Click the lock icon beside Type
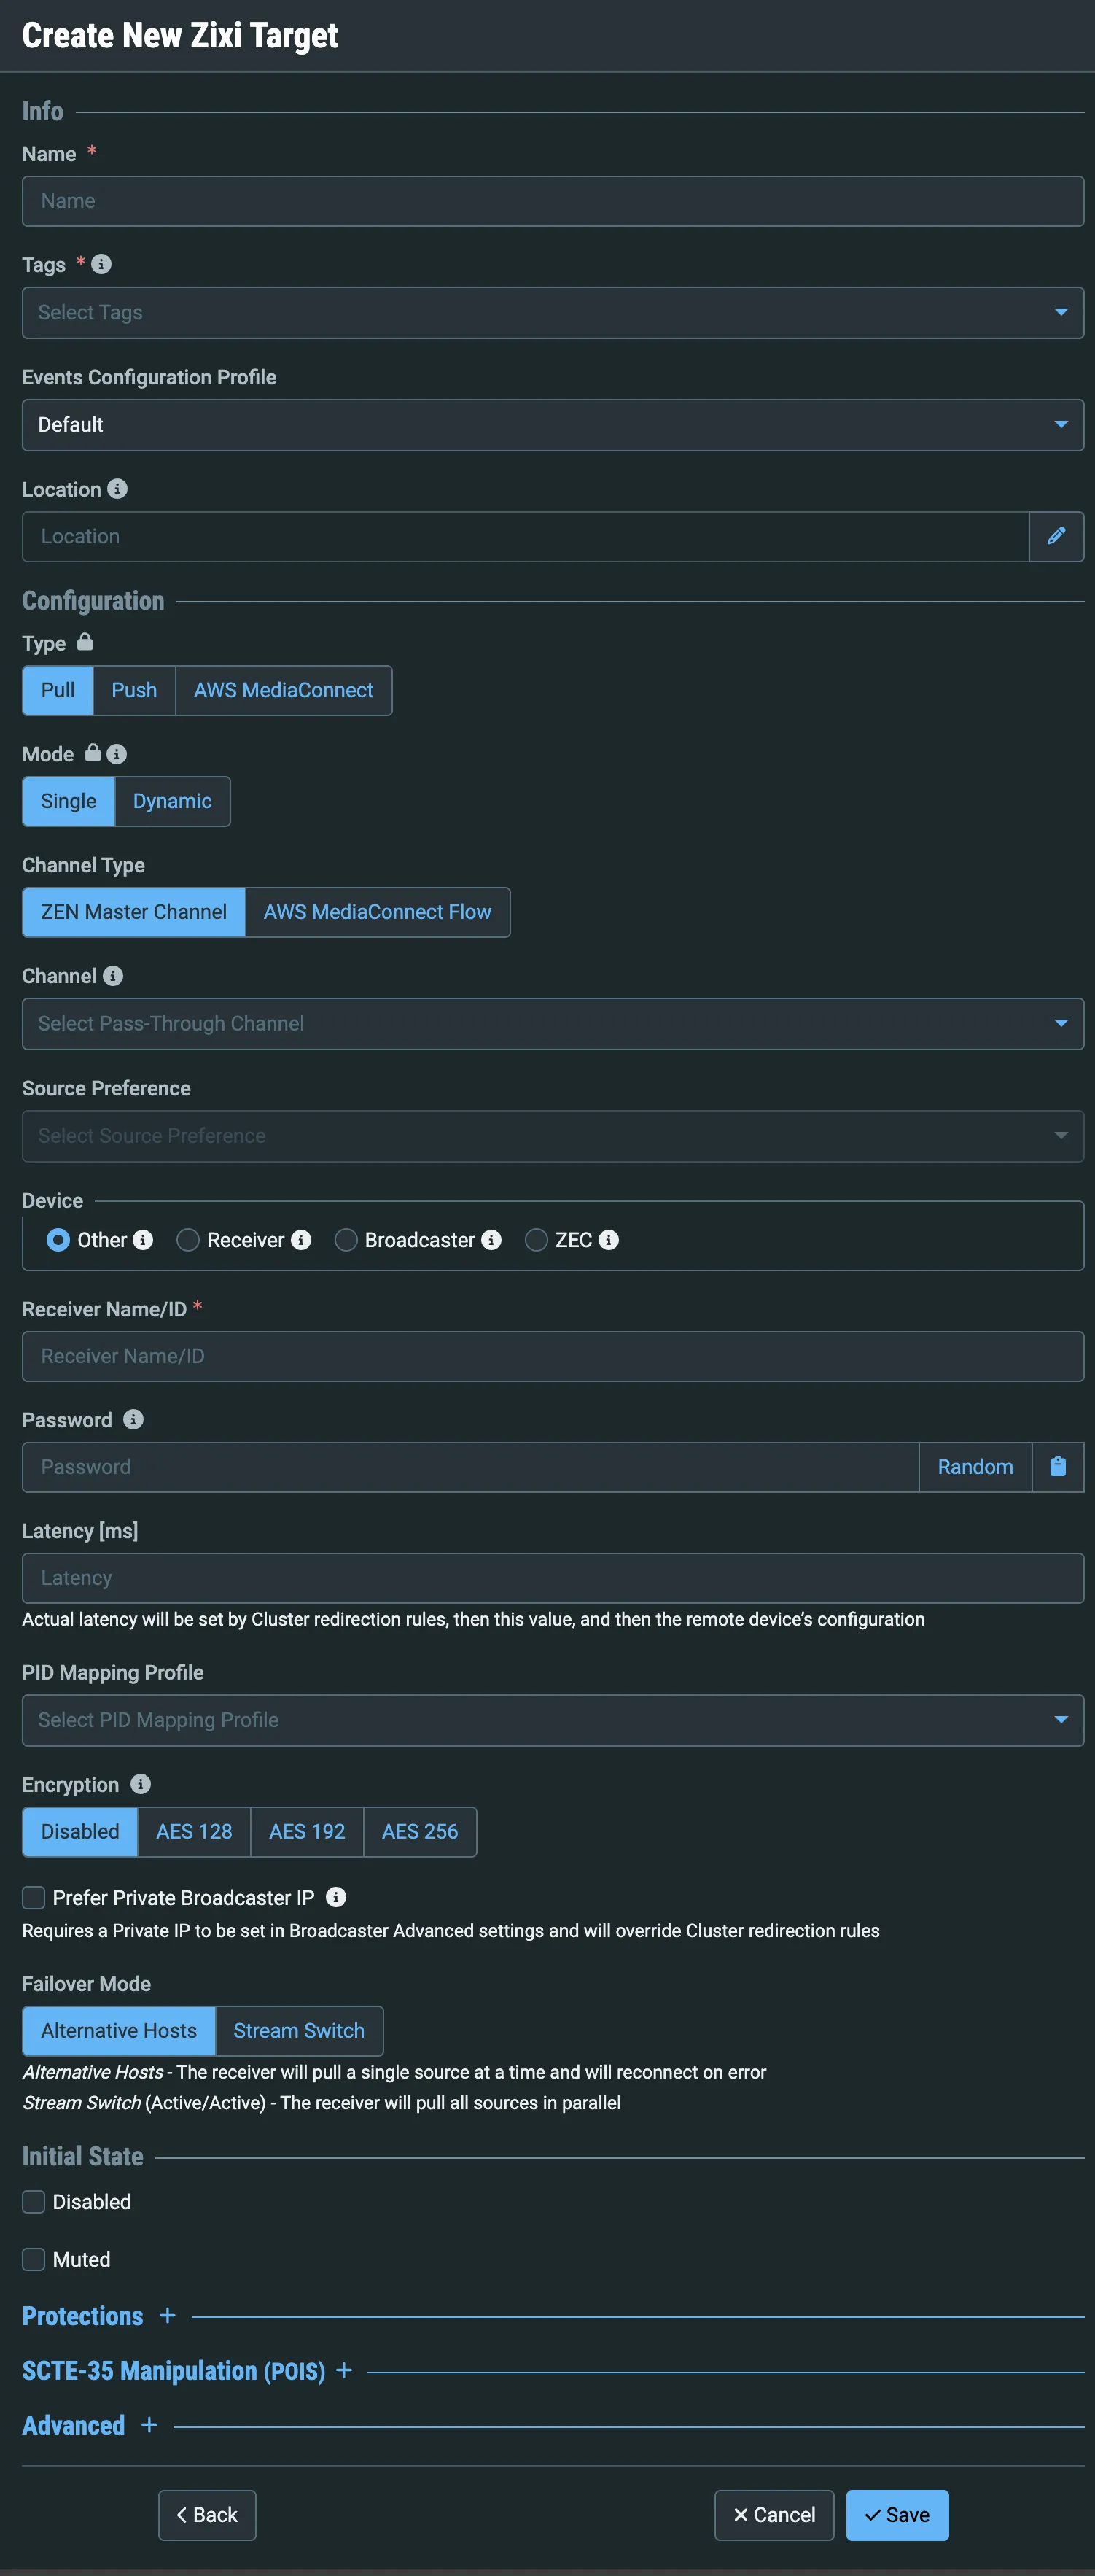The height and width of the screenshot is (2576, 1095). pos(85,642)
